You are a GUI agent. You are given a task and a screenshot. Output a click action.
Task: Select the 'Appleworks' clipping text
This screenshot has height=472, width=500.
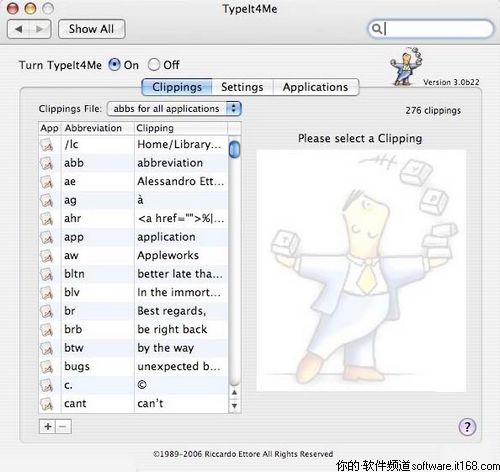(168, 255)
